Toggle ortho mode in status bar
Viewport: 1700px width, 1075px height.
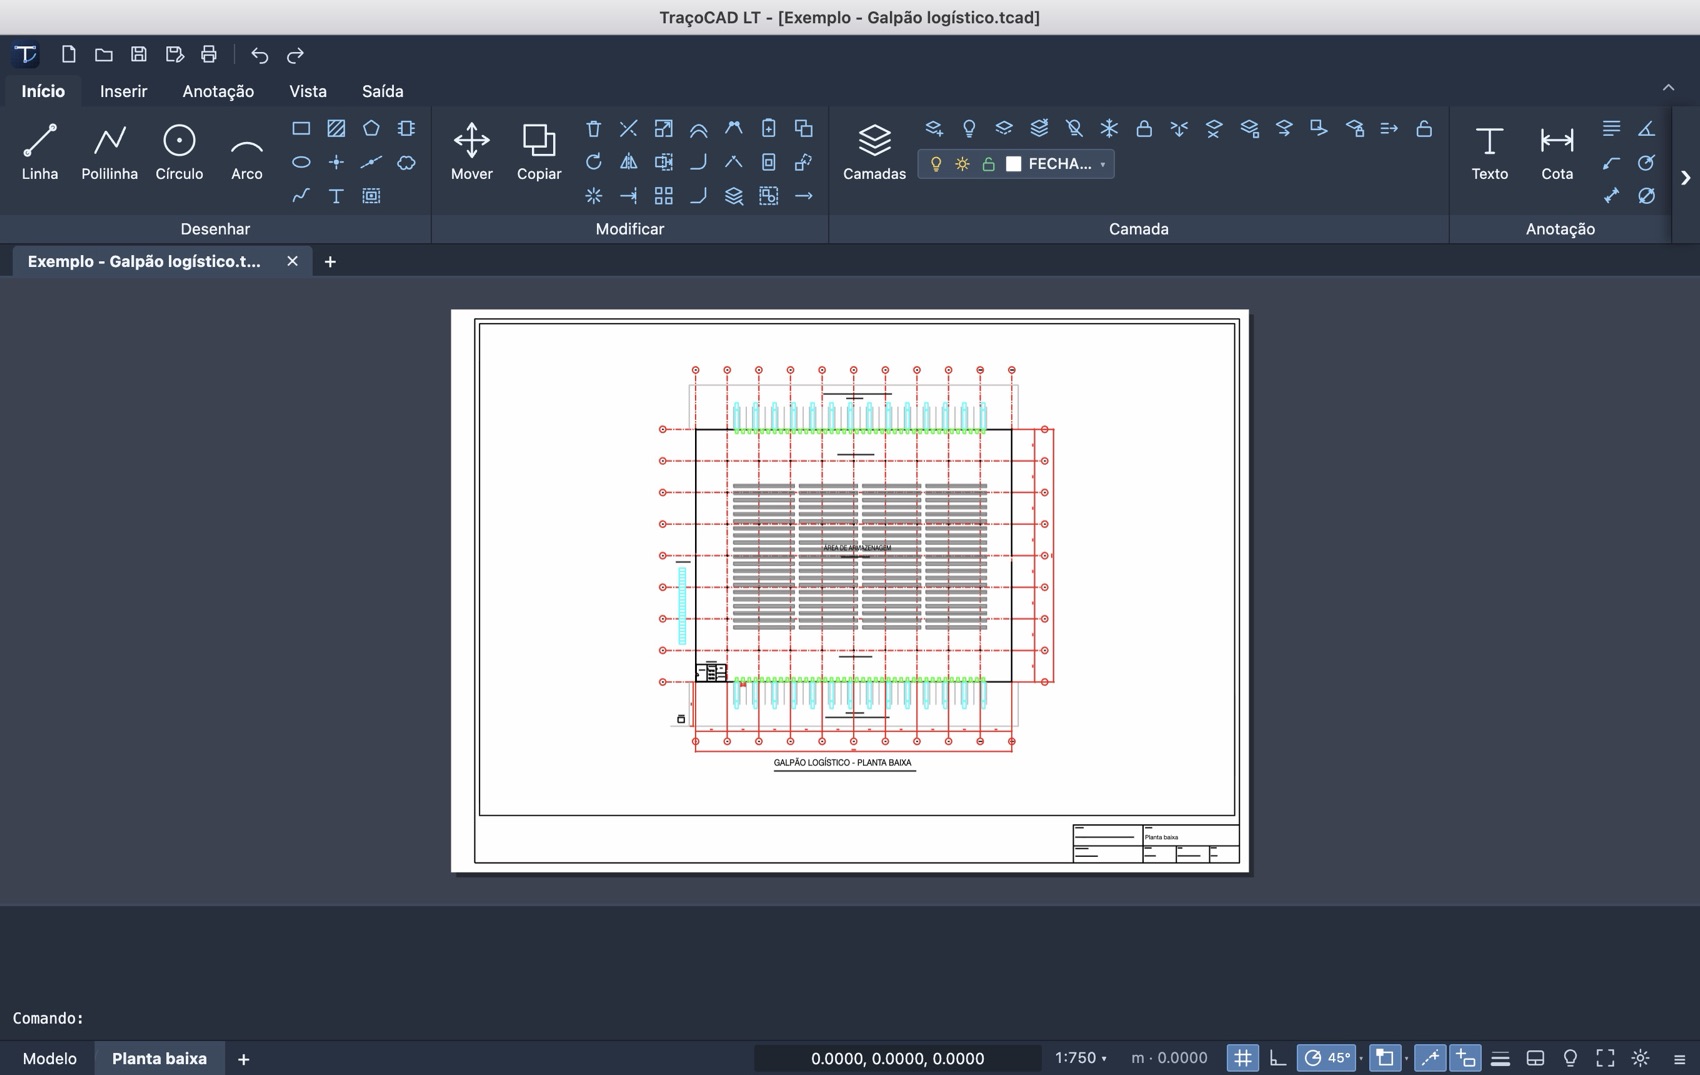[x=1277, y=1058]
